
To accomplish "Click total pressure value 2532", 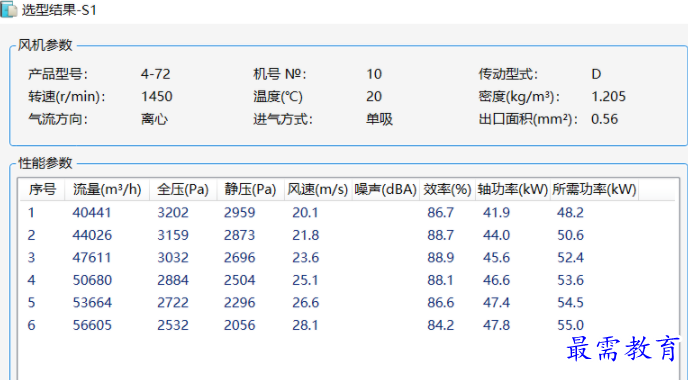I will (x=173, y=325).
